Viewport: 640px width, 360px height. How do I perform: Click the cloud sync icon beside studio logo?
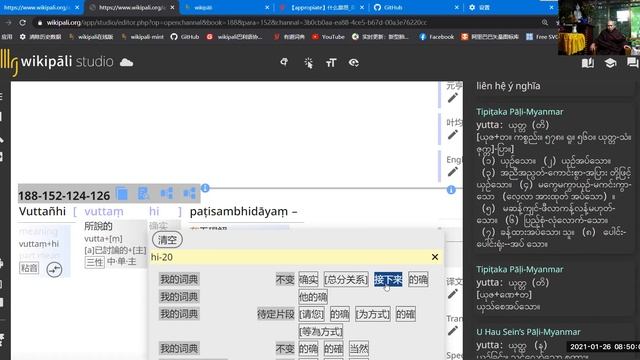click(x=127, y=62)
